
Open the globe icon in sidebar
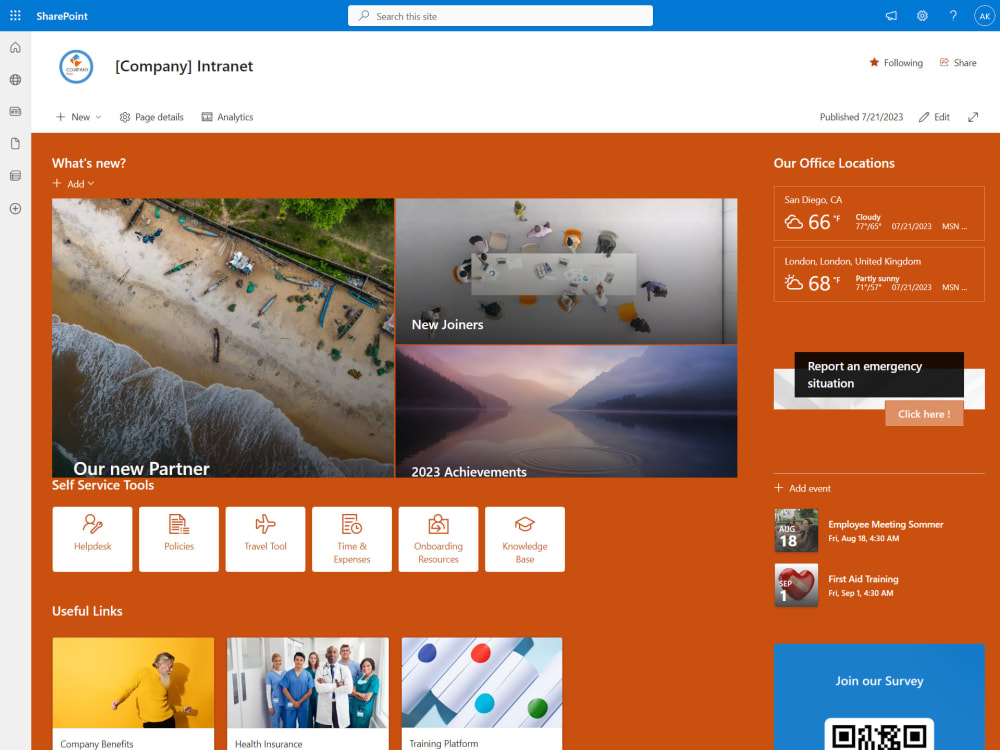14,79
